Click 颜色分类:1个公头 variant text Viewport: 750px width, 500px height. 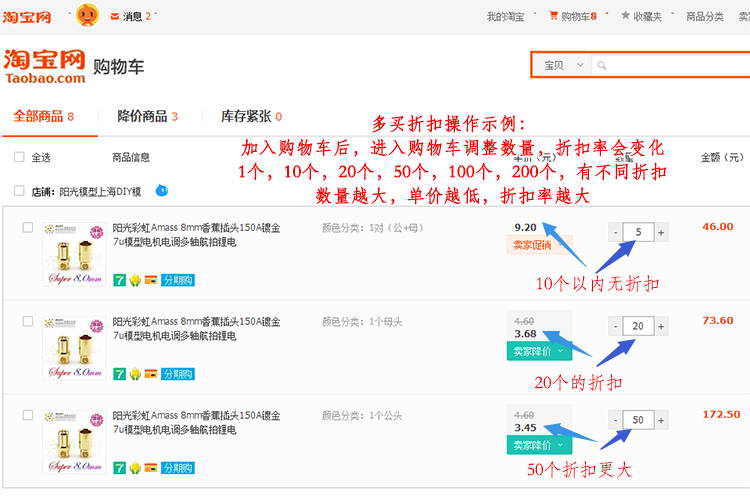[x=362, y=416]
